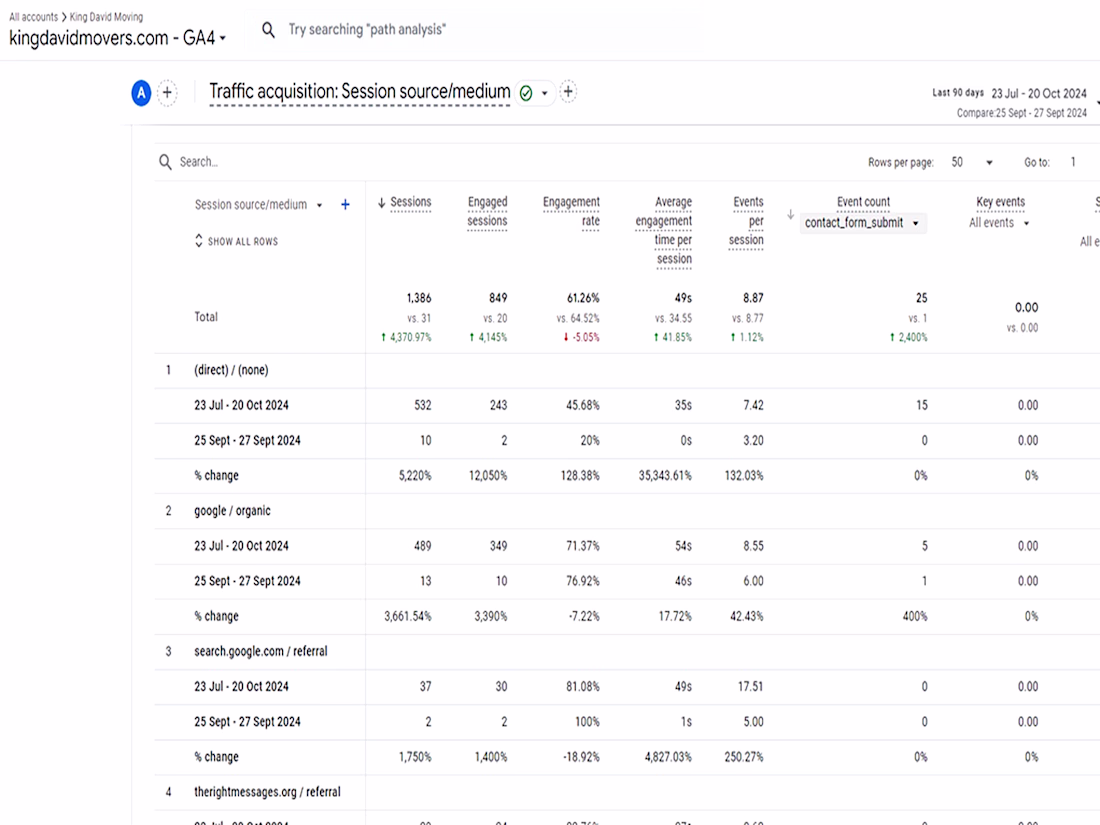
Task: Open the Key events 'All events' dropdown
Action: click(x=999, y=223)
